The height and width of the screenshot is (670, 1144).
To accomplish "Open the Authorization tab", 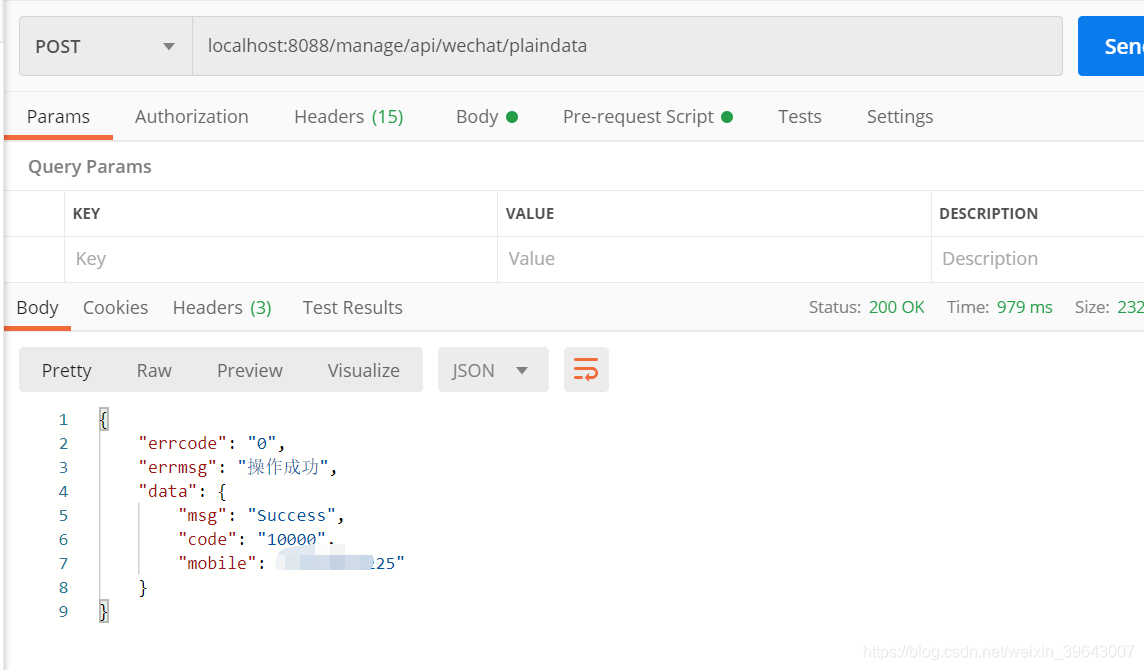I will click(x=192, y=117).
